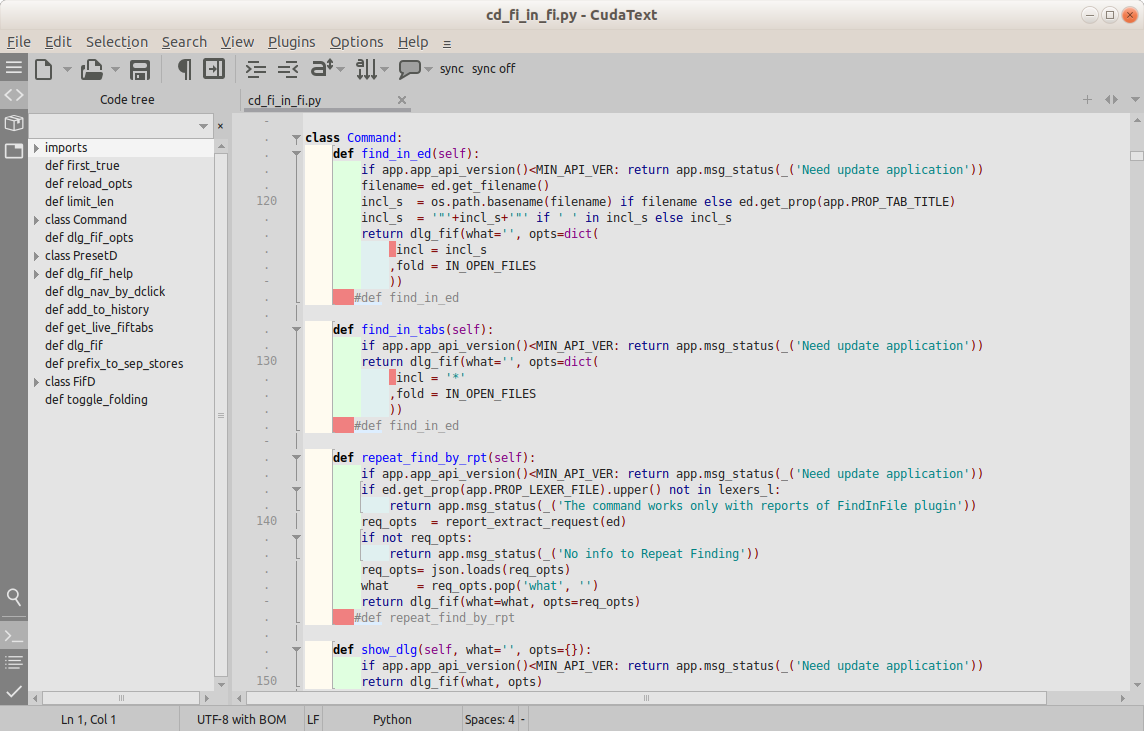
Task: Click the sync off toolbar button
Action: point(494,69)
